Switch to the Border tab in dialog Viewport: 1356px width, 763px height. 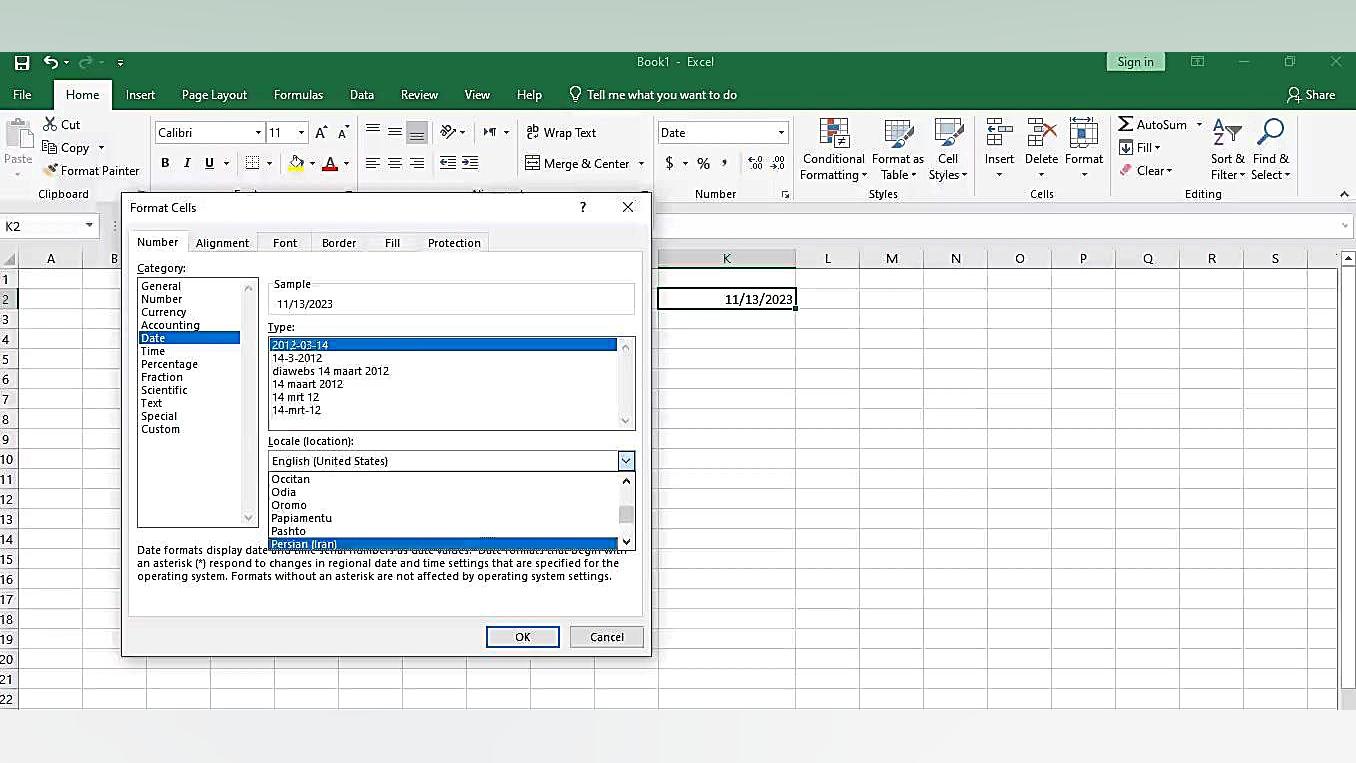pos(339,243)
